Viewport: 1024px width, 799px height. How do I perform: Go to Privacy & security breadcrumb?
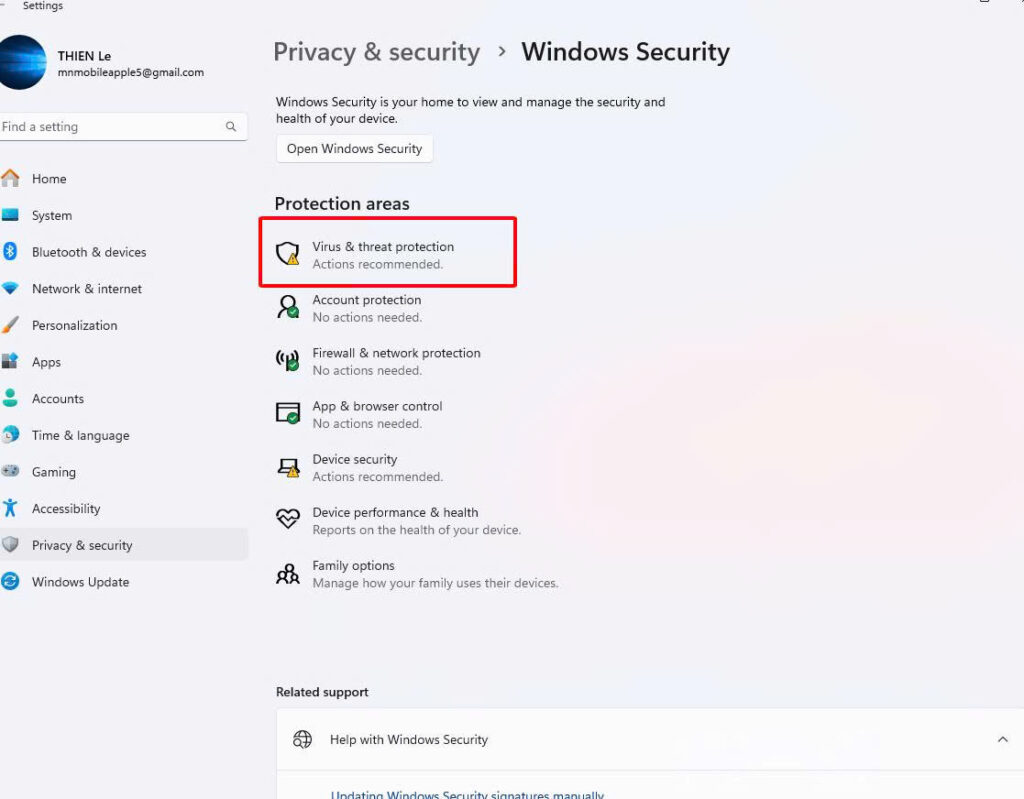coord(376,52)
